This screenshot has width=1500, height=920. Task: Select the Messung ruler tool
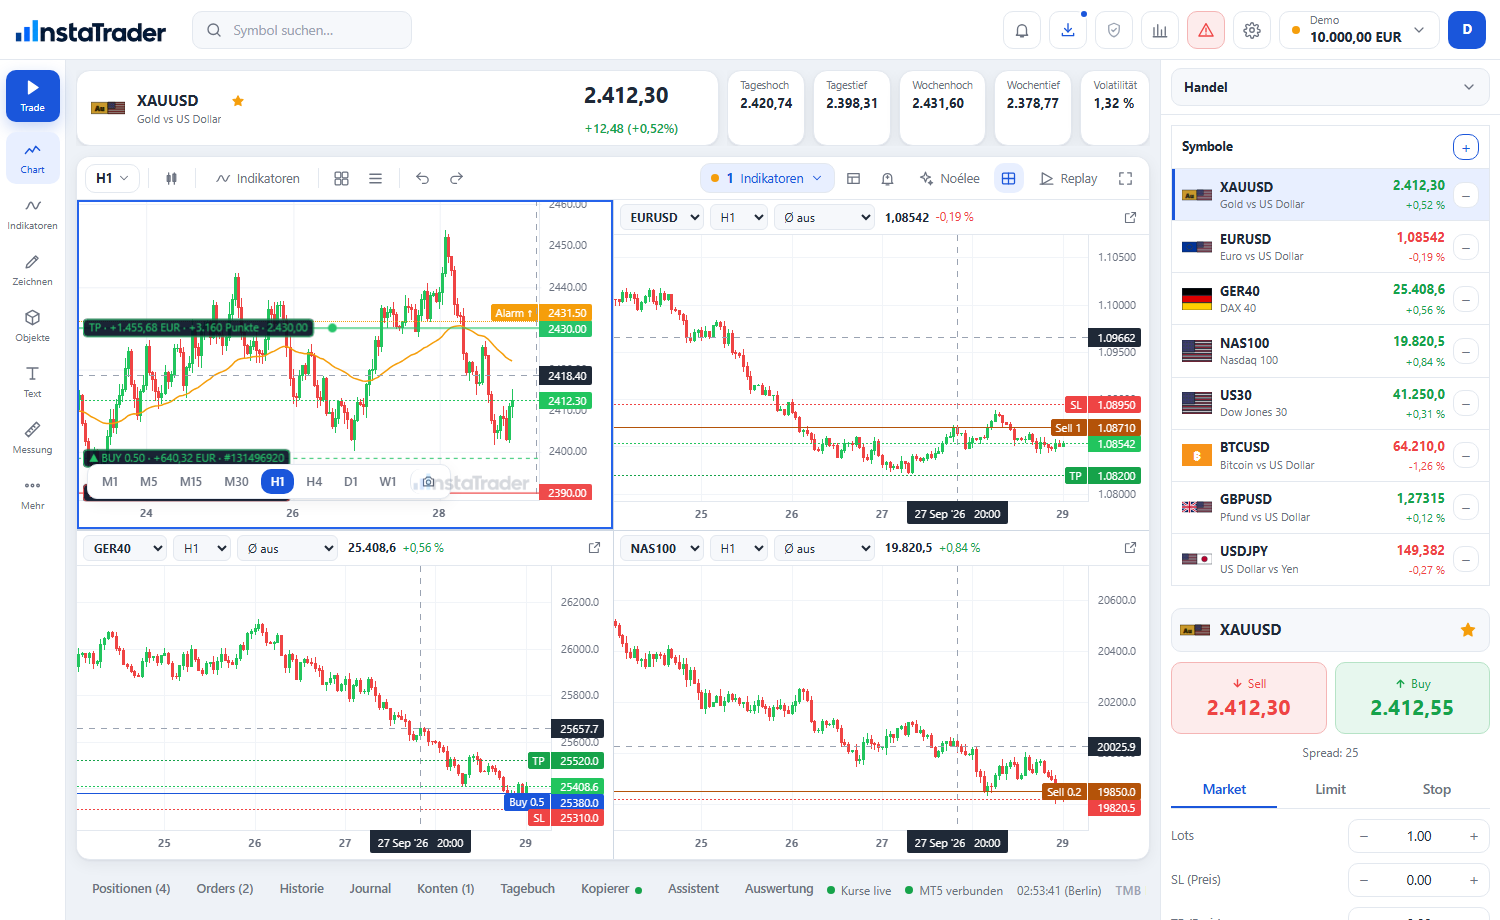pos(33,437)
